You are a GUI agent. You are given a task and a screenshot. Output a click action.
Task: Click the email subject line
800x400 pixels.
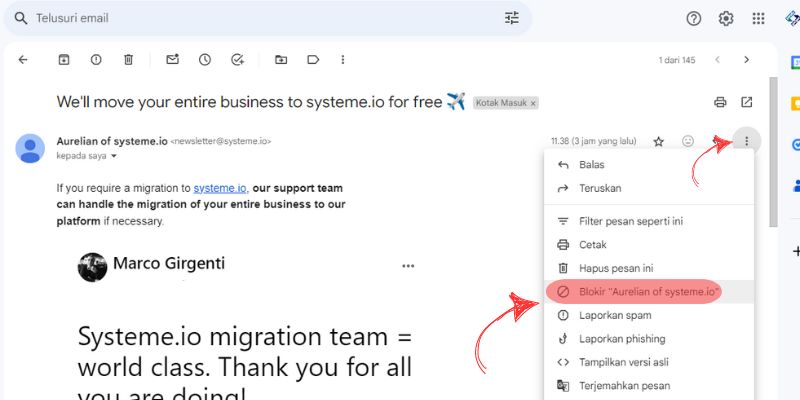(248, 102)
